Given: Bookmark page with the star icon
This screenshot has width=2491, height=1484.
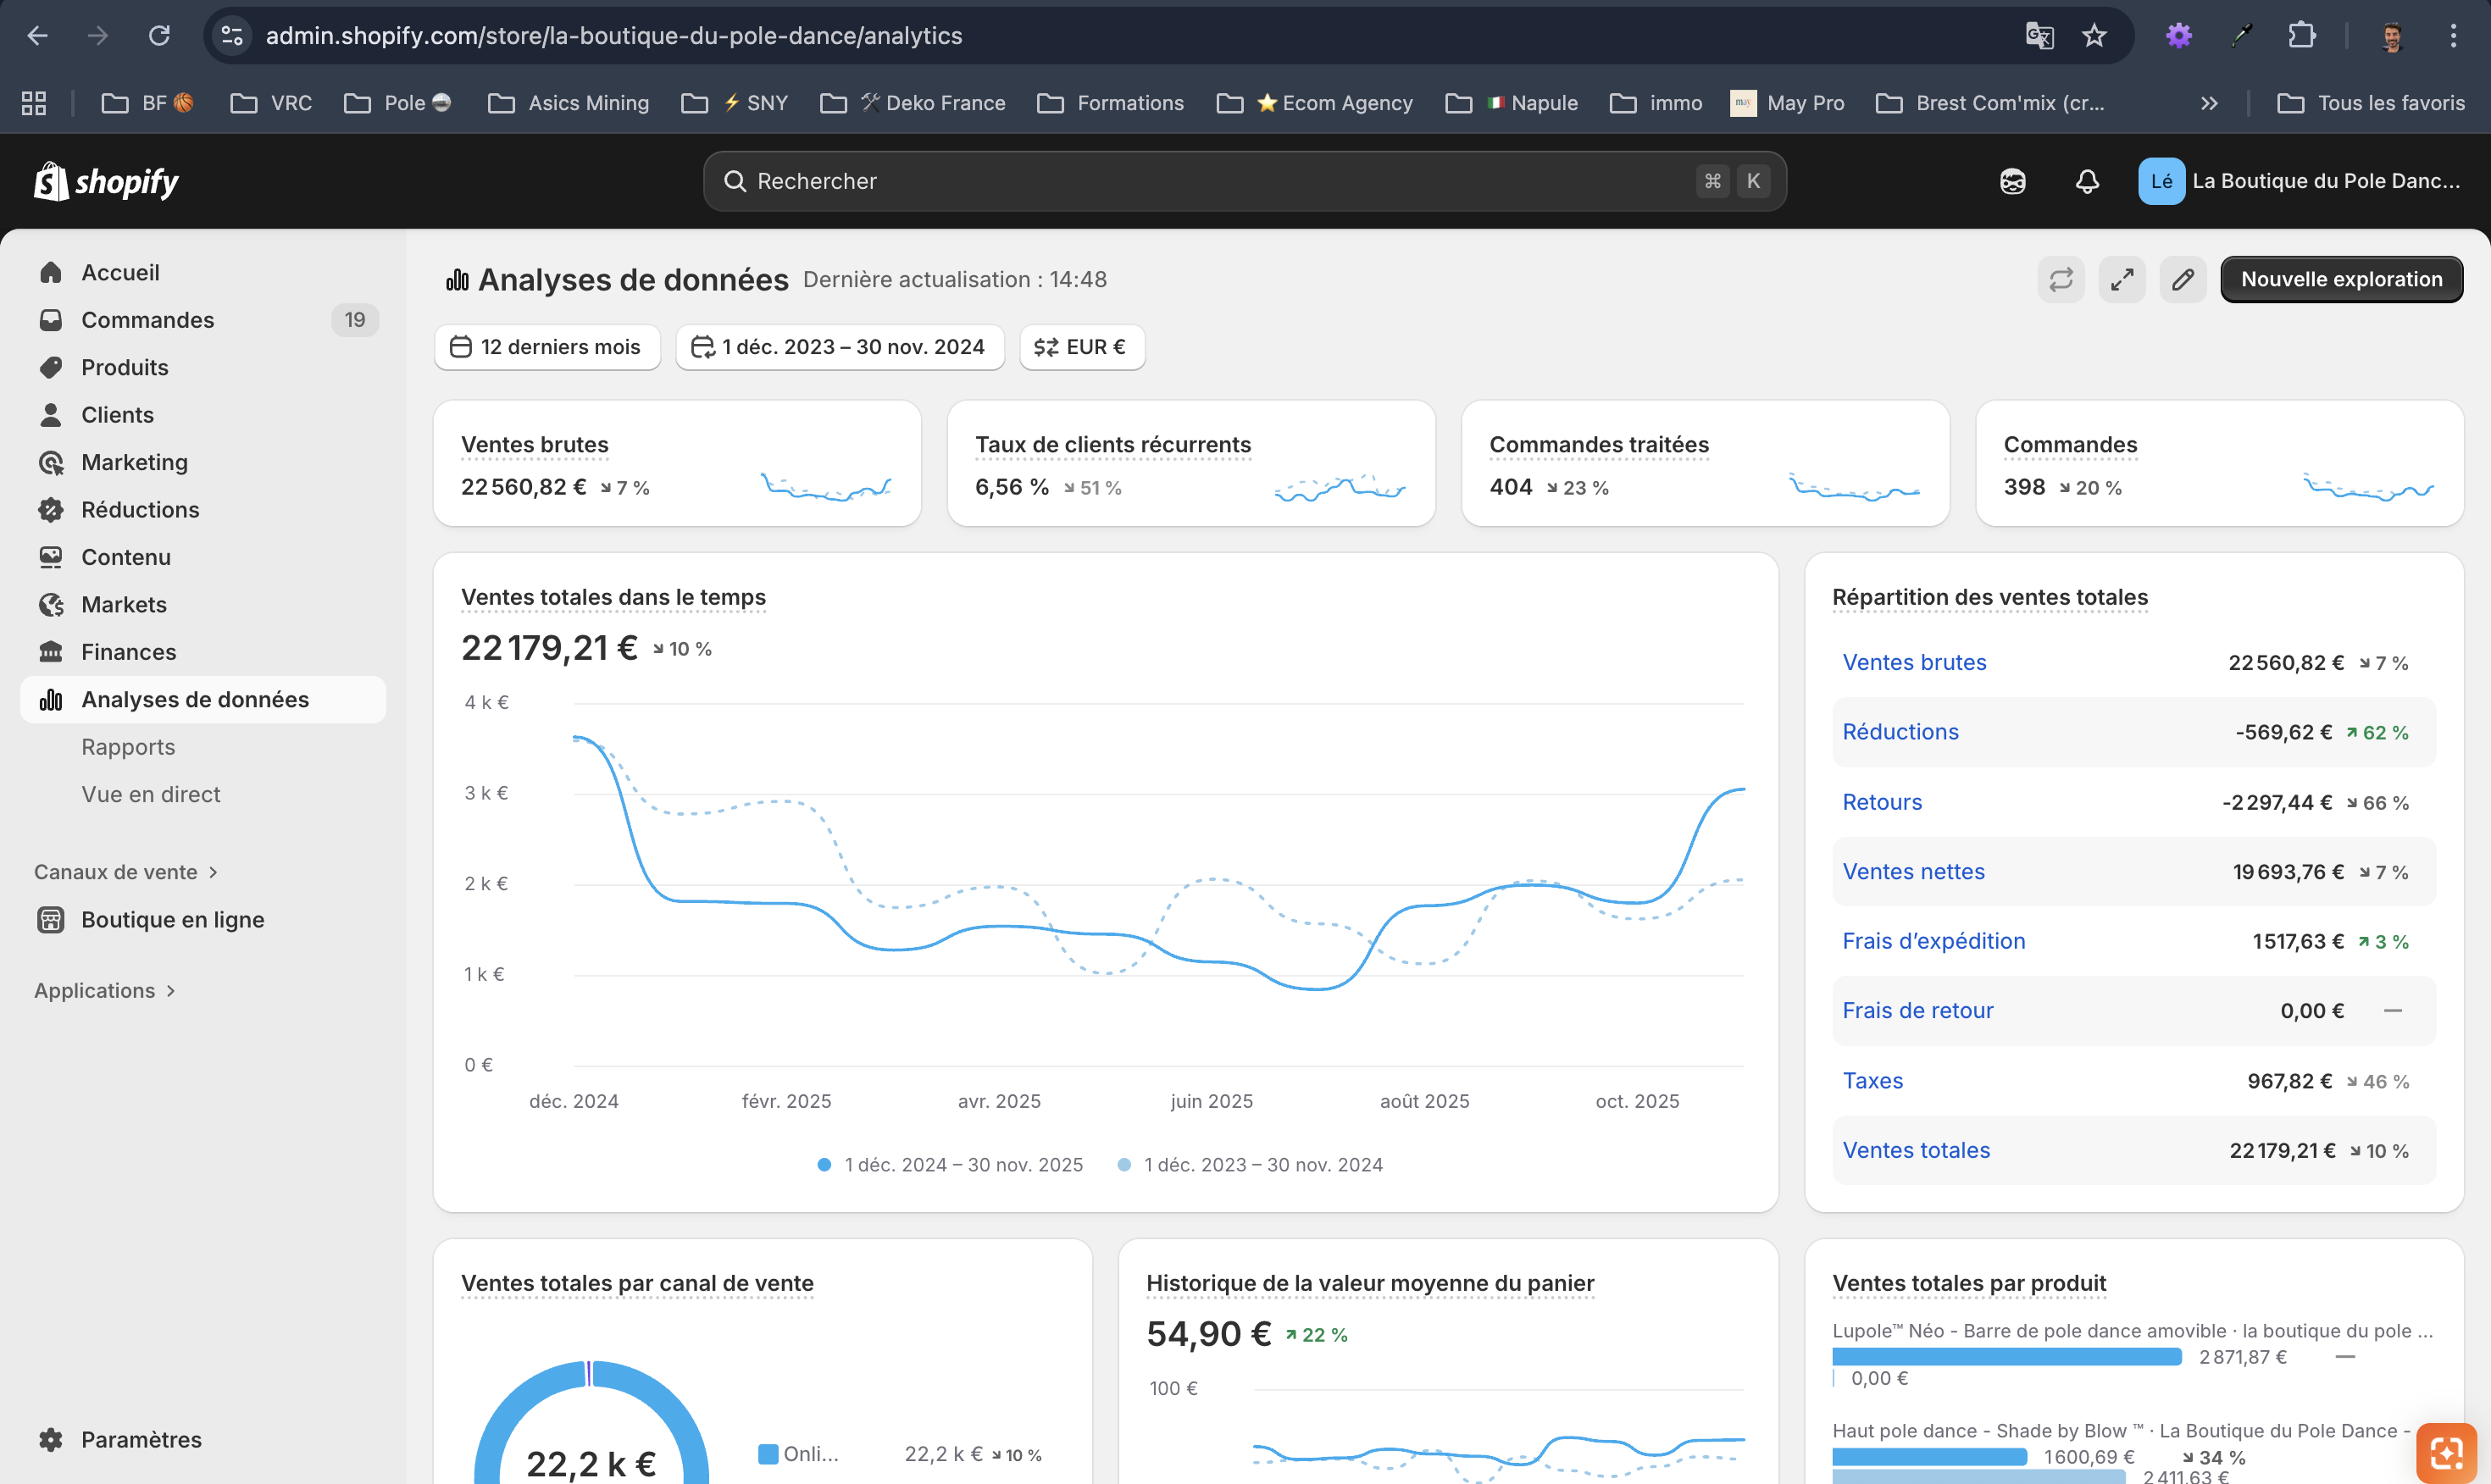Looking at the screenshot, I should (2094, 36).
